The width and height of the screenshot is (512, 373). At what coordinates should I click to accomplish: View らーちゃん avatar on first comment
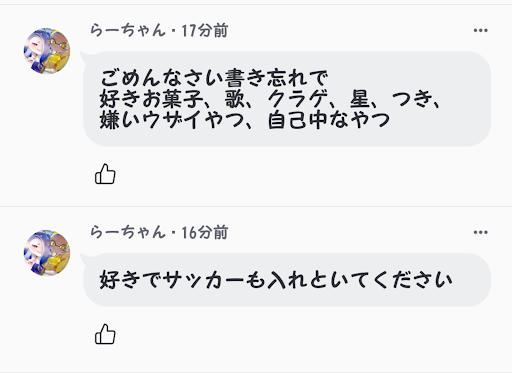click(x=47, y=51)
